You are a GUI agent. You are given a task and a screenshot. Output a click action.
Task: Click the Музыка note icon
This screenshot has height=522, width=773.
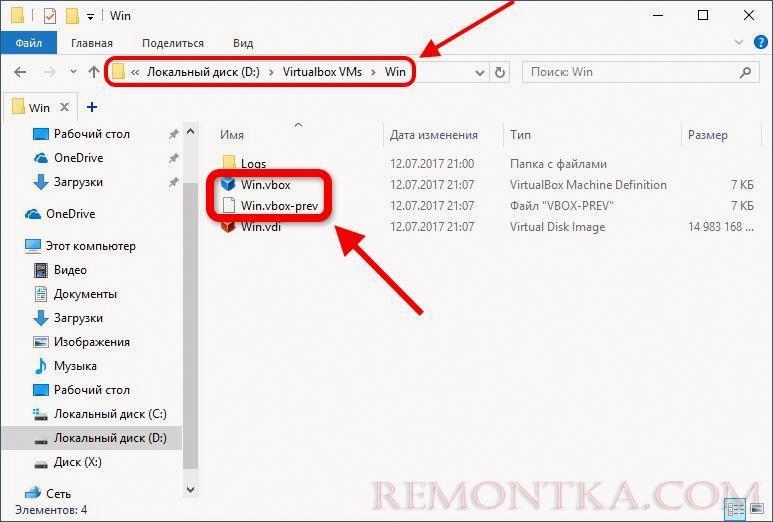coord(40,366)
